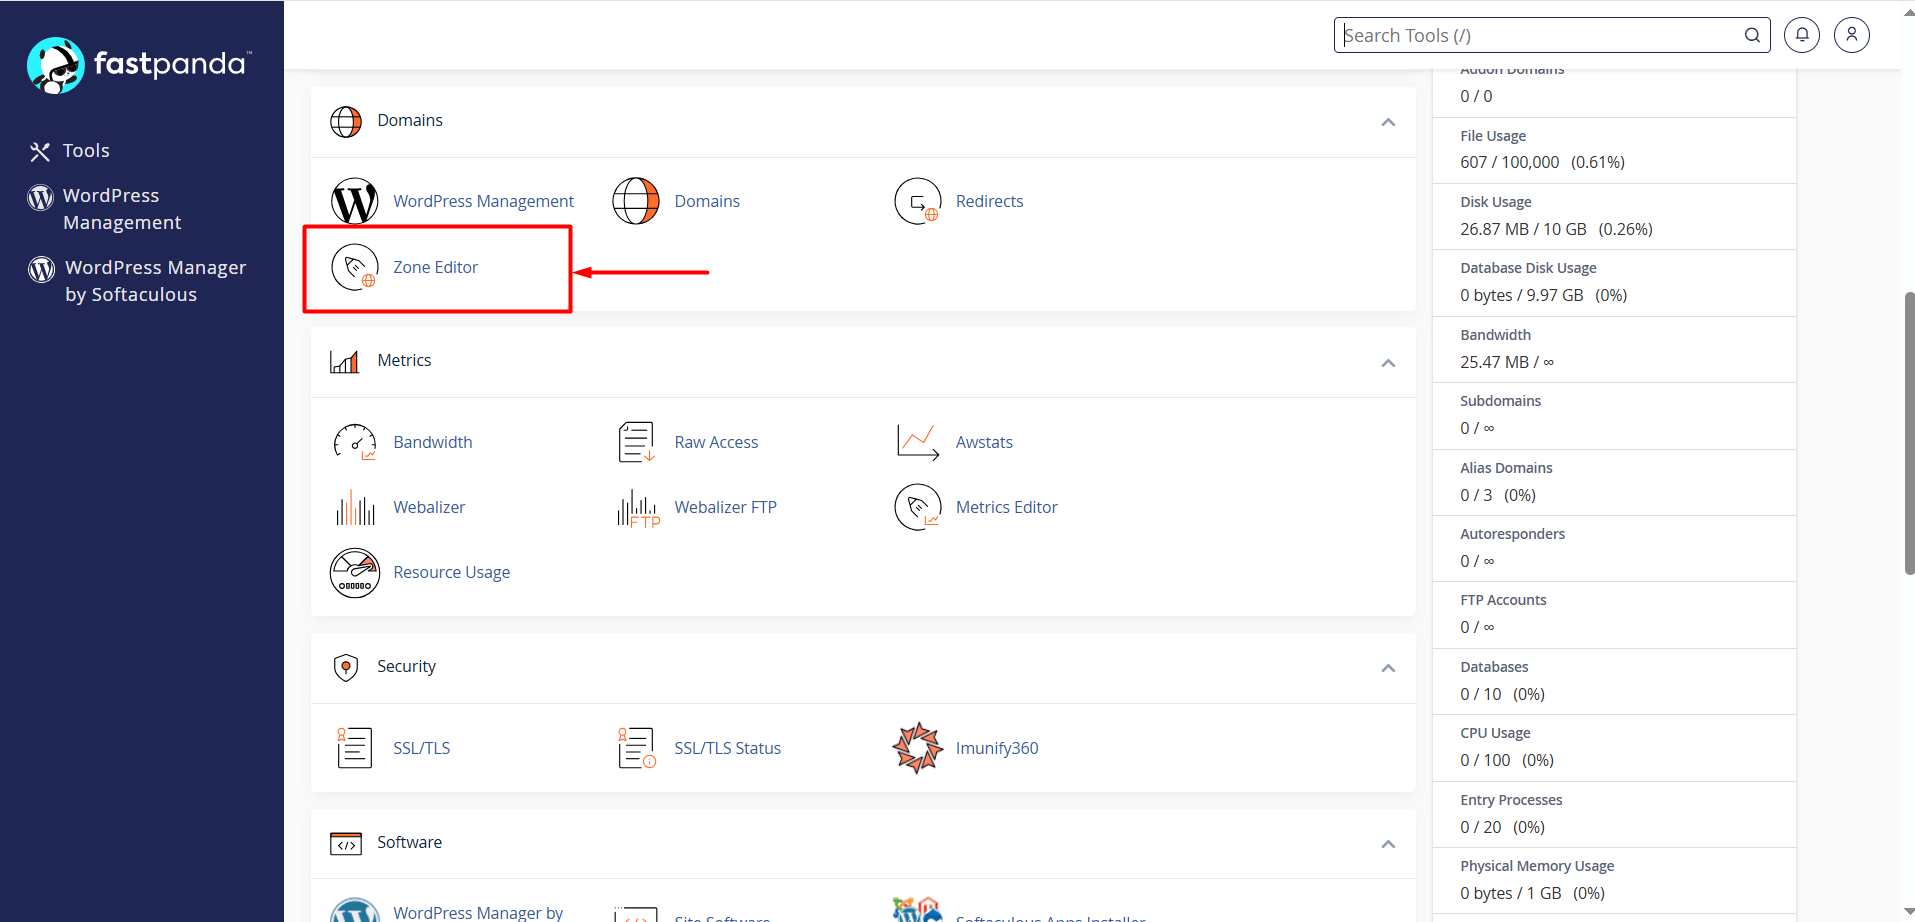Collapse the Security section chevron
Viewport: 1915px width, 922px height.
(1388, 668)
